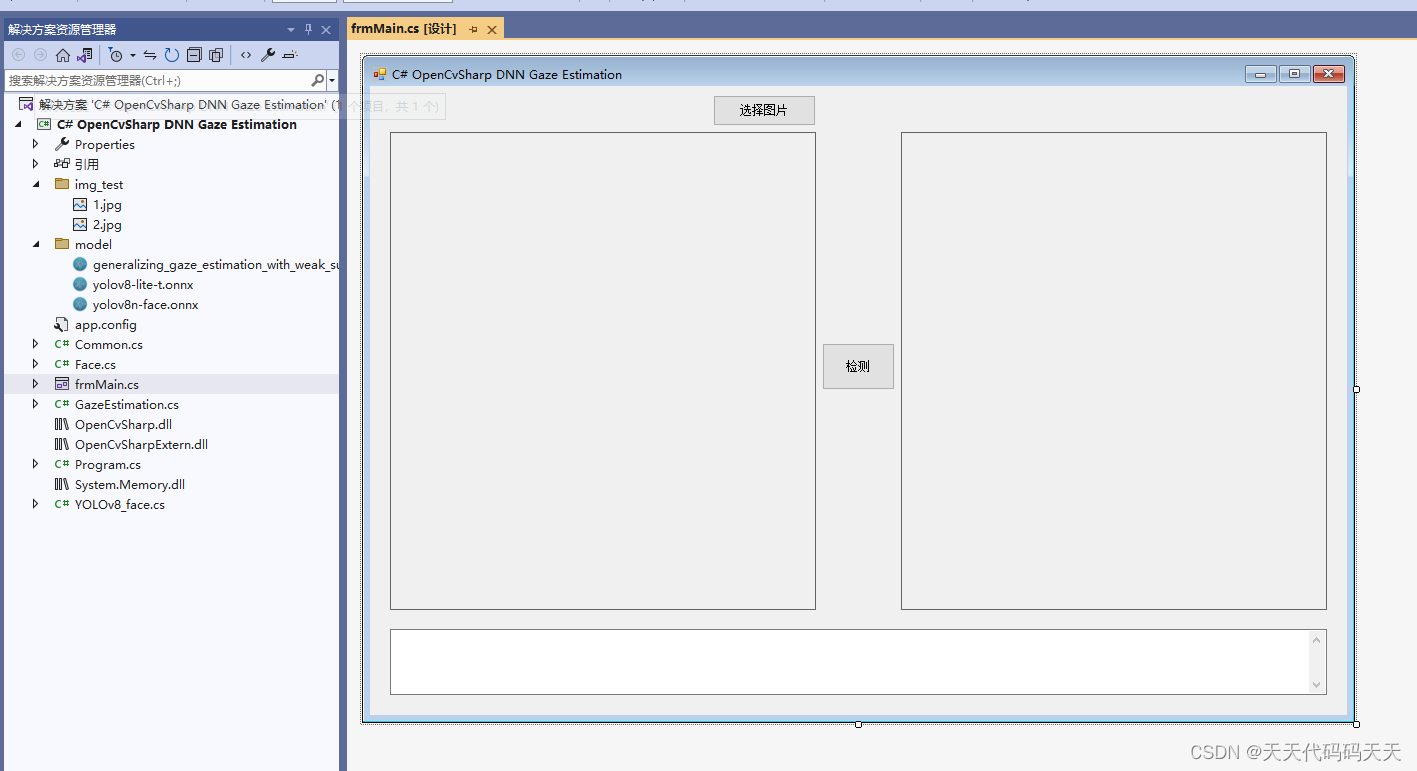Click the Back arrow in Solution Explorer toolbar
Image resolution: width=1417 pixels, height=771 pixels.
coord(18,55)
